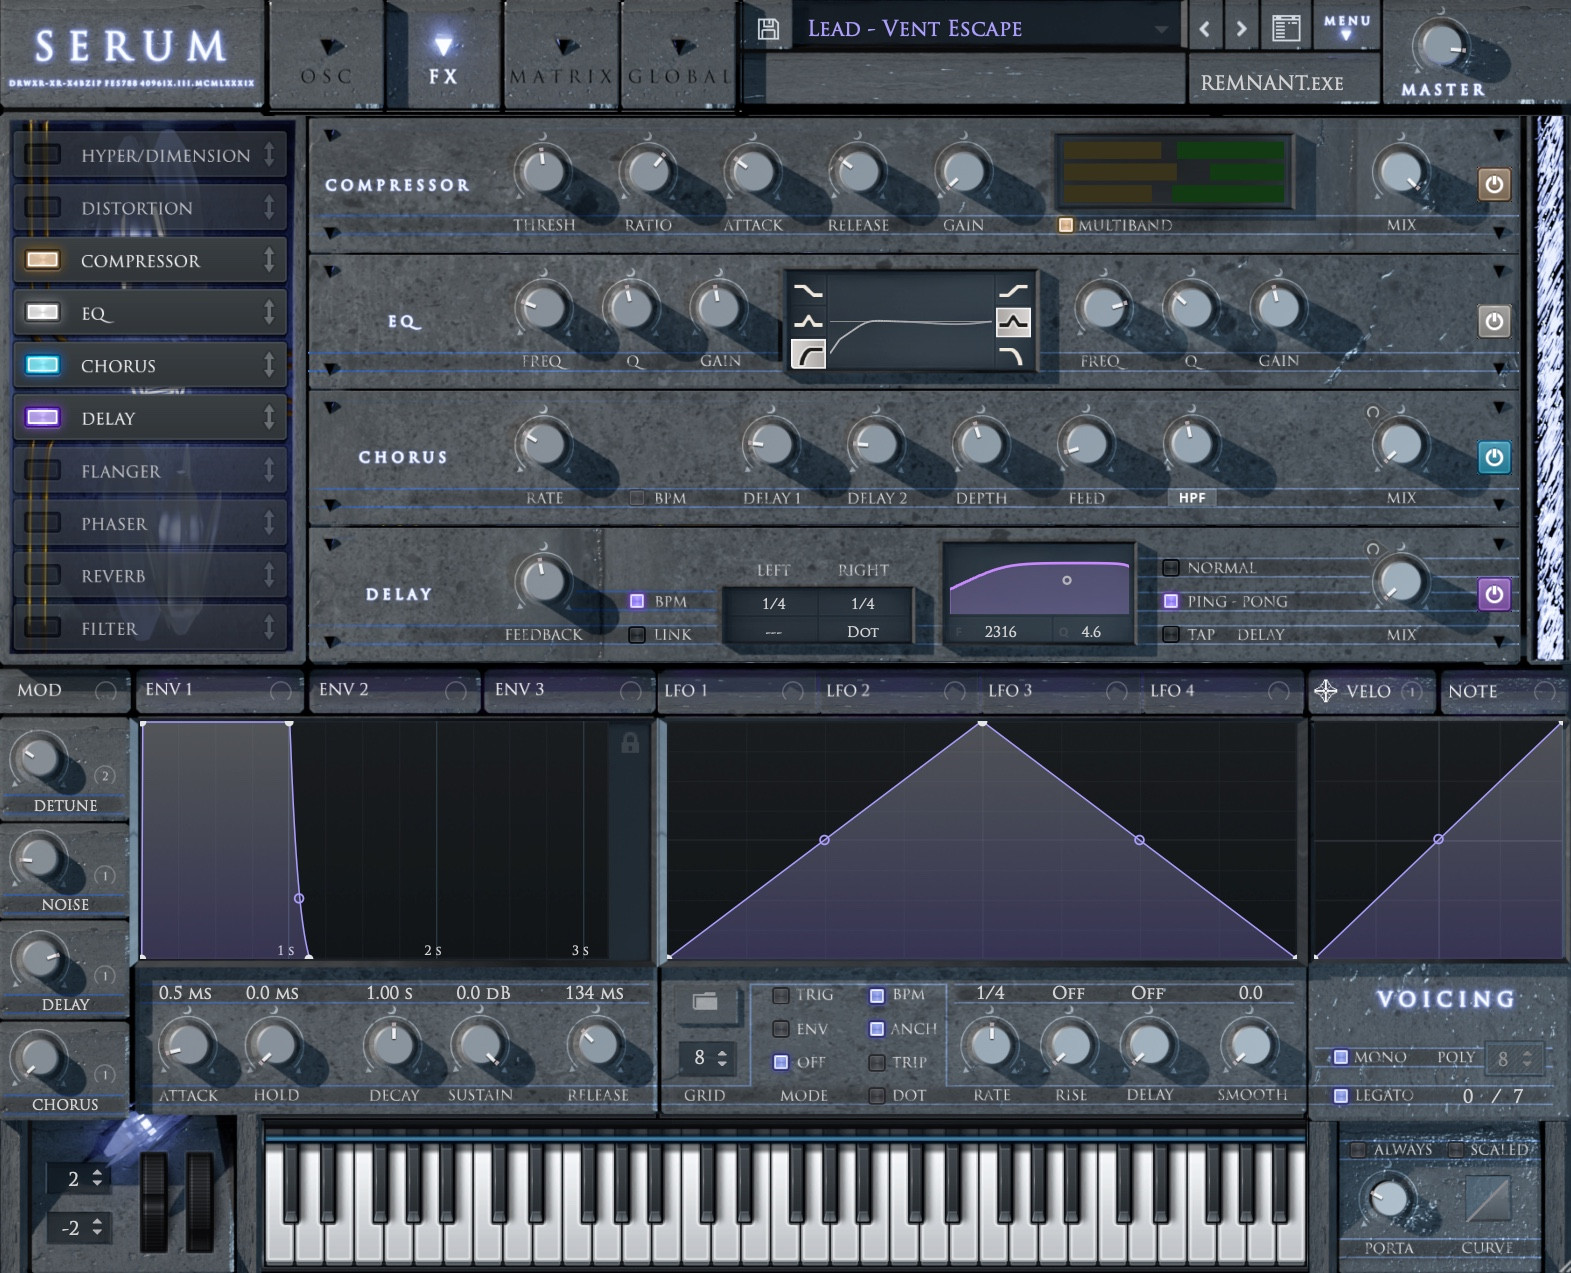The image size is (1571, 1273).
Task: Click reorder arrows on Flanger row
Action: tap(269, 470)
